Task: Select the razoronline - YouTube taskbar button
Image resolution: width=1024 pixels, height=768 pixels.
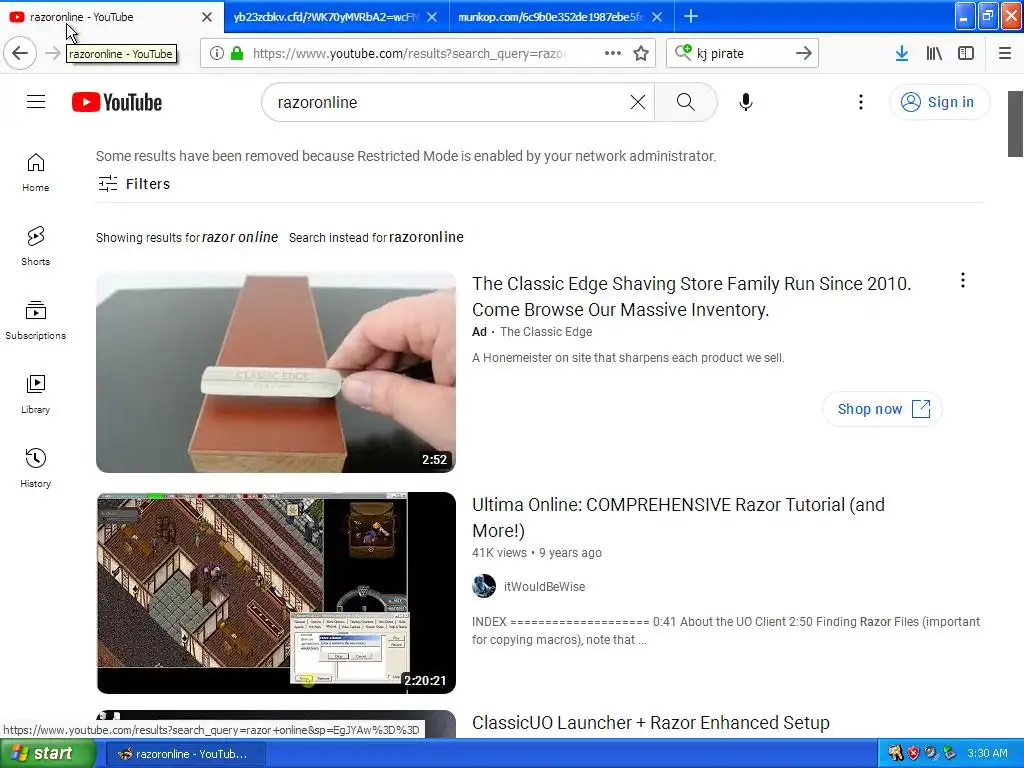Action: point(184,754)
